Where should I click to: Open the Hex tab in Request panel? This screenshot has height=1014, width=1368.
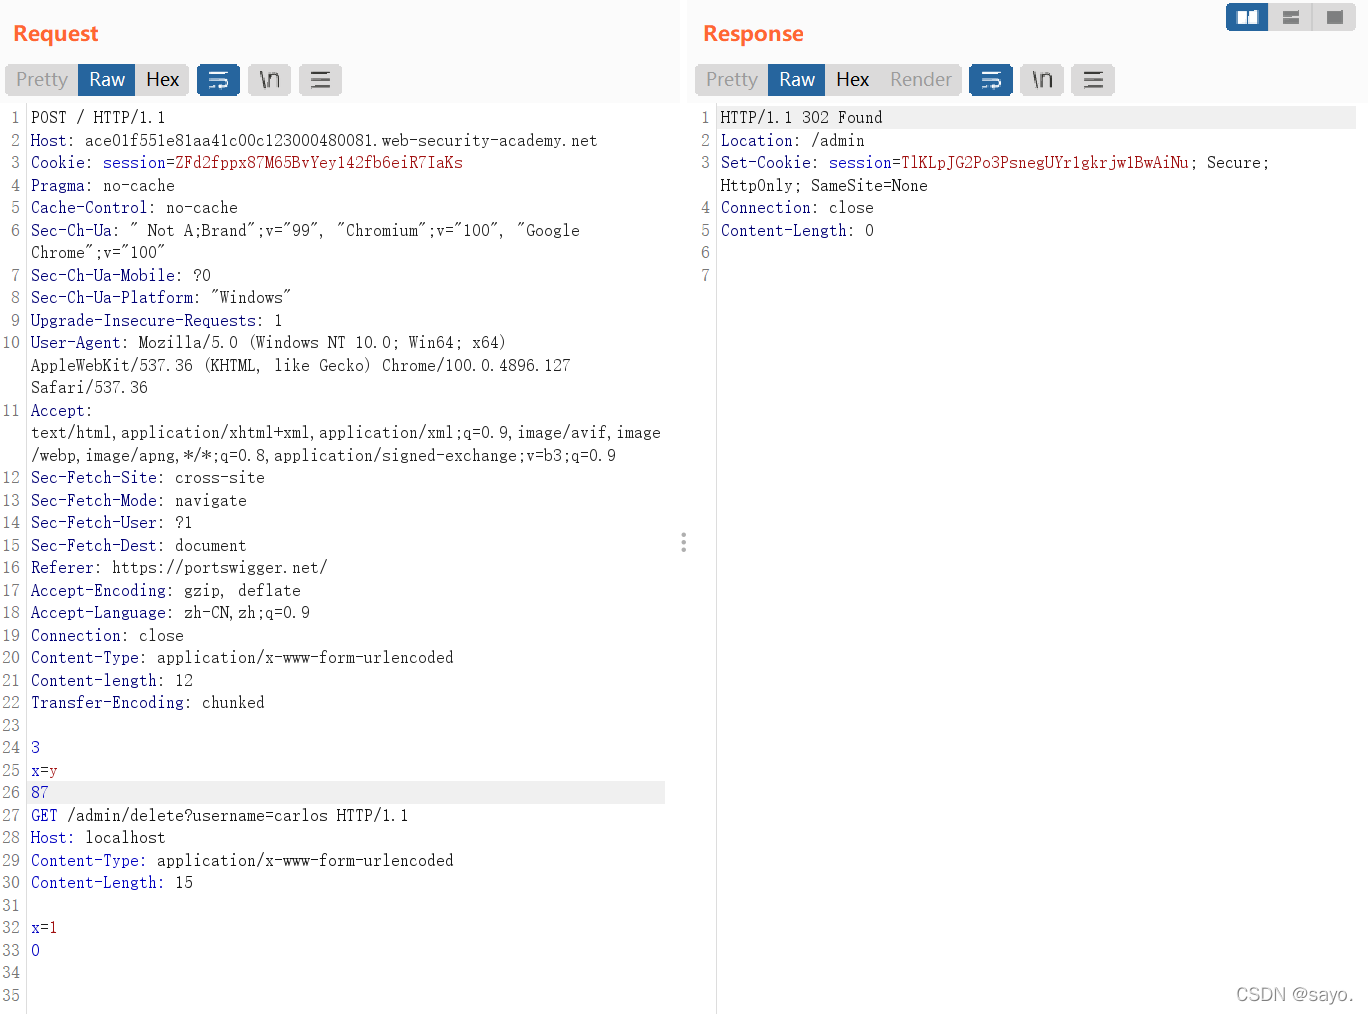(x=162, y=80)
